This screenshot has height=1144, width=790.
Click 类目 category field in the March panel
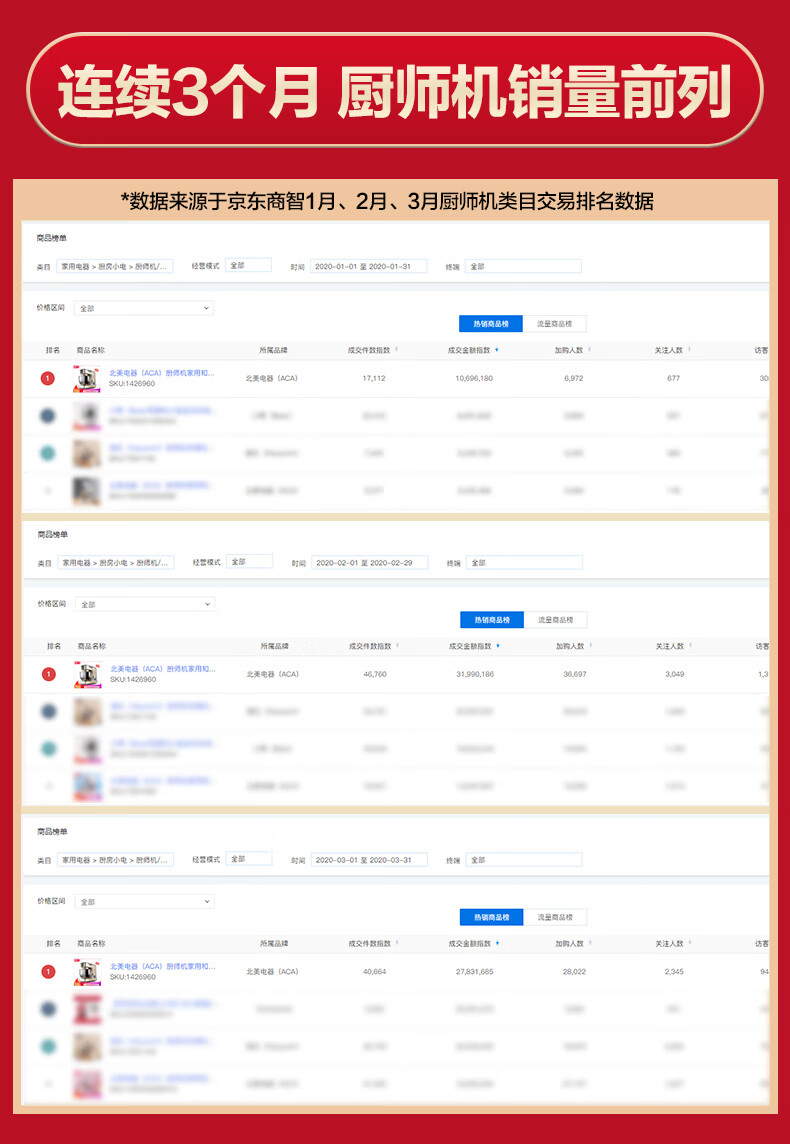click(x=115, y=859)
